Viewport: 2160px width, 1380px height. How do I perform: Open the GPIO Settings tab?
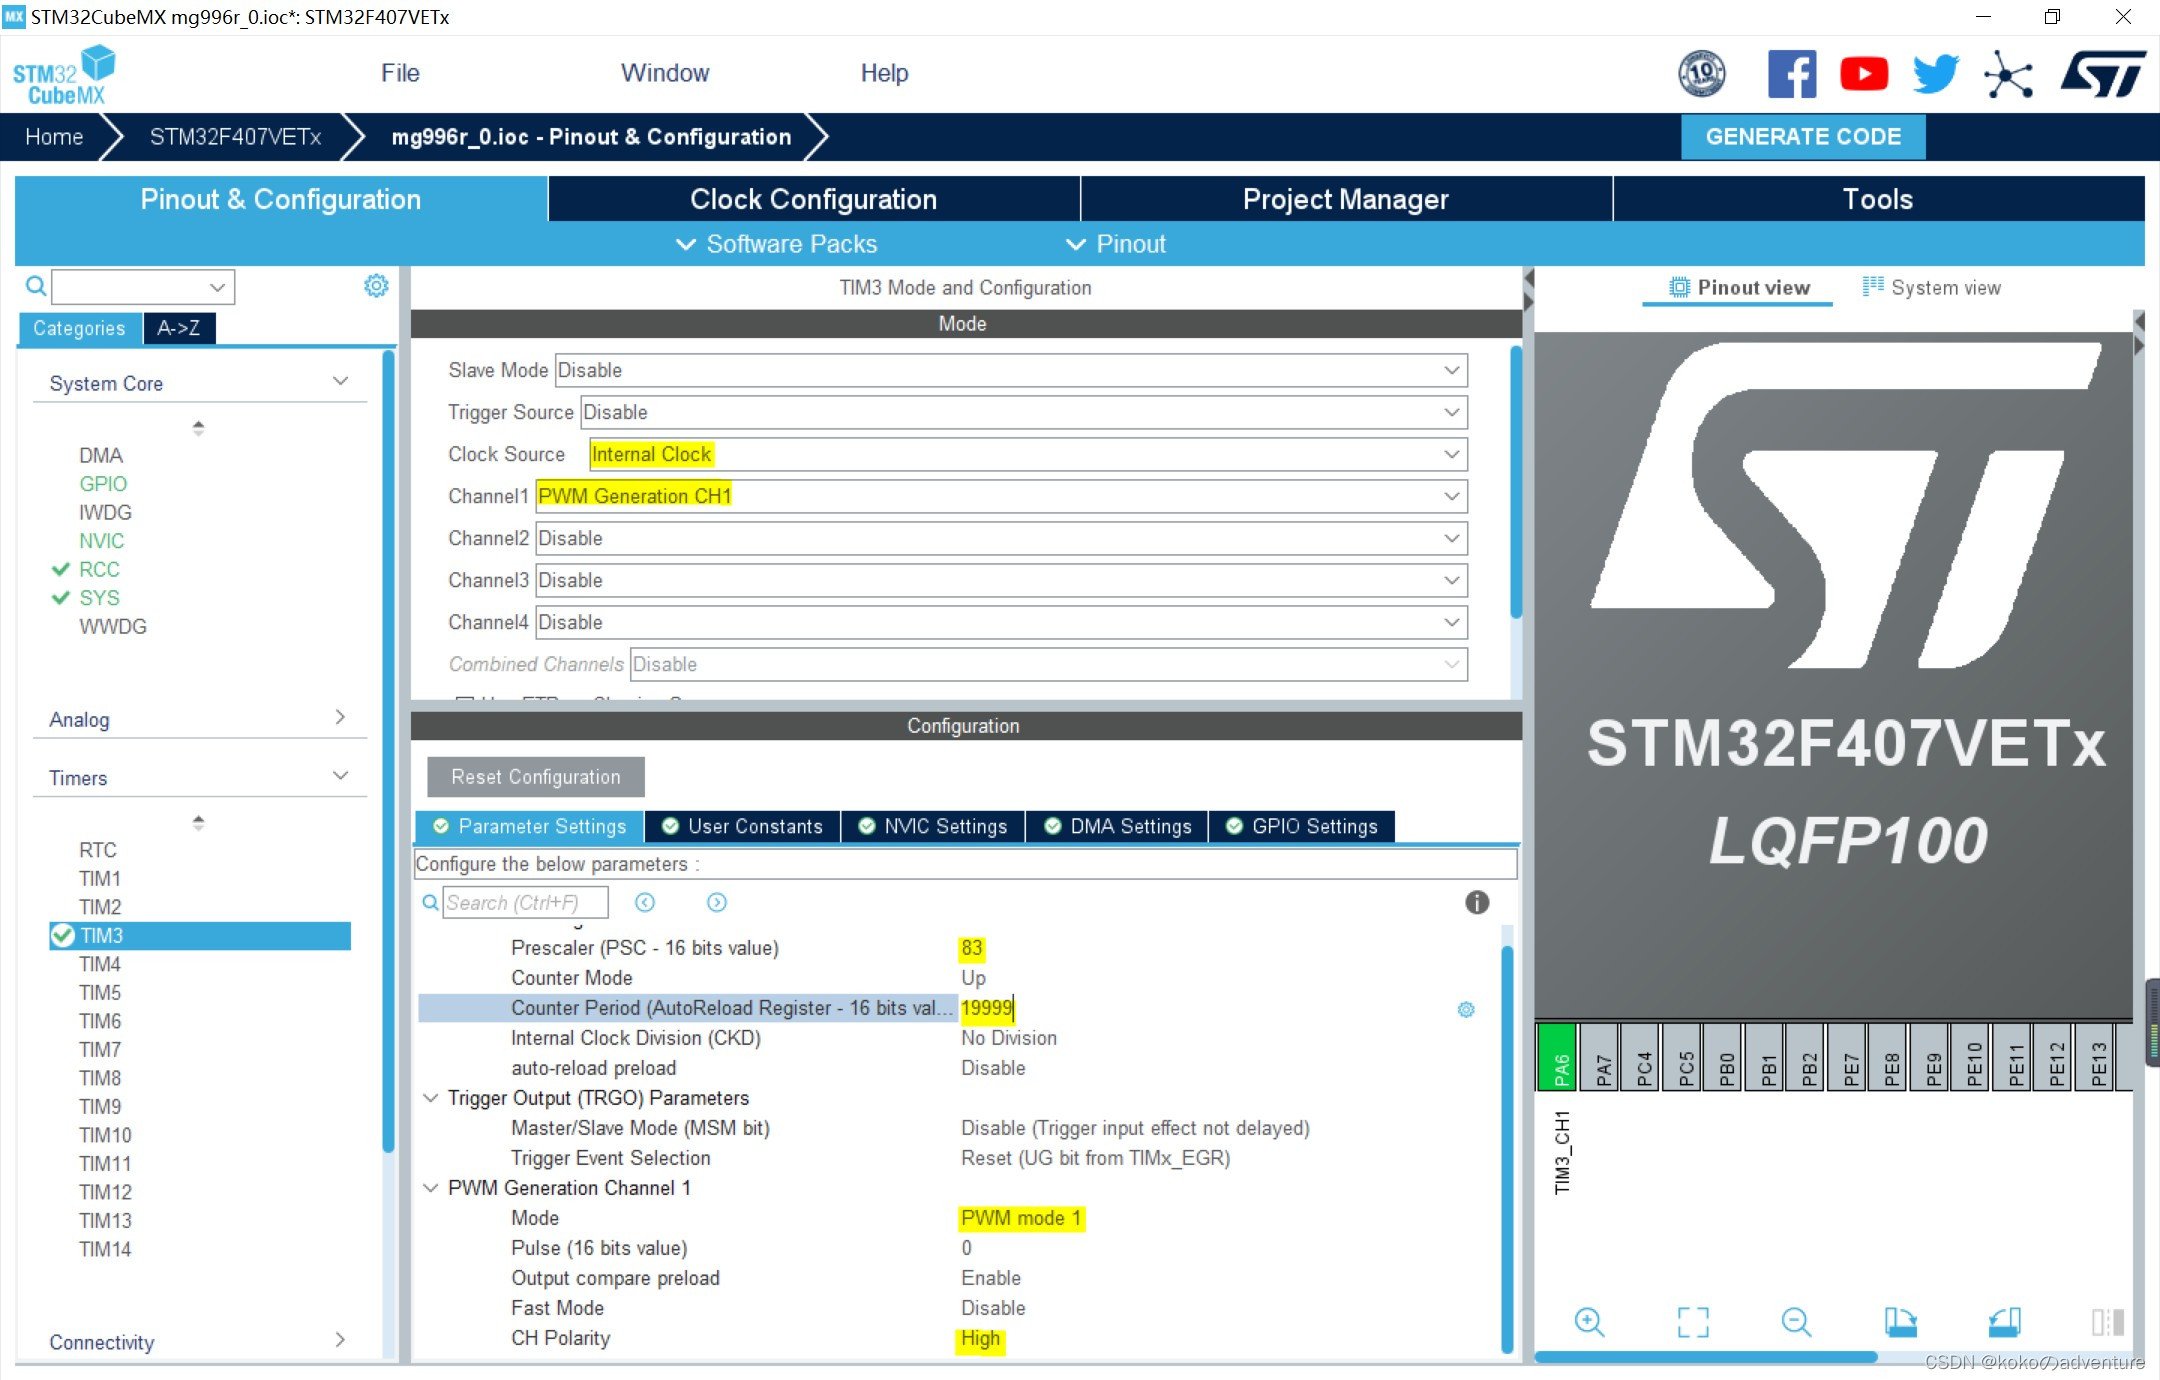[x=1302, y=827]
